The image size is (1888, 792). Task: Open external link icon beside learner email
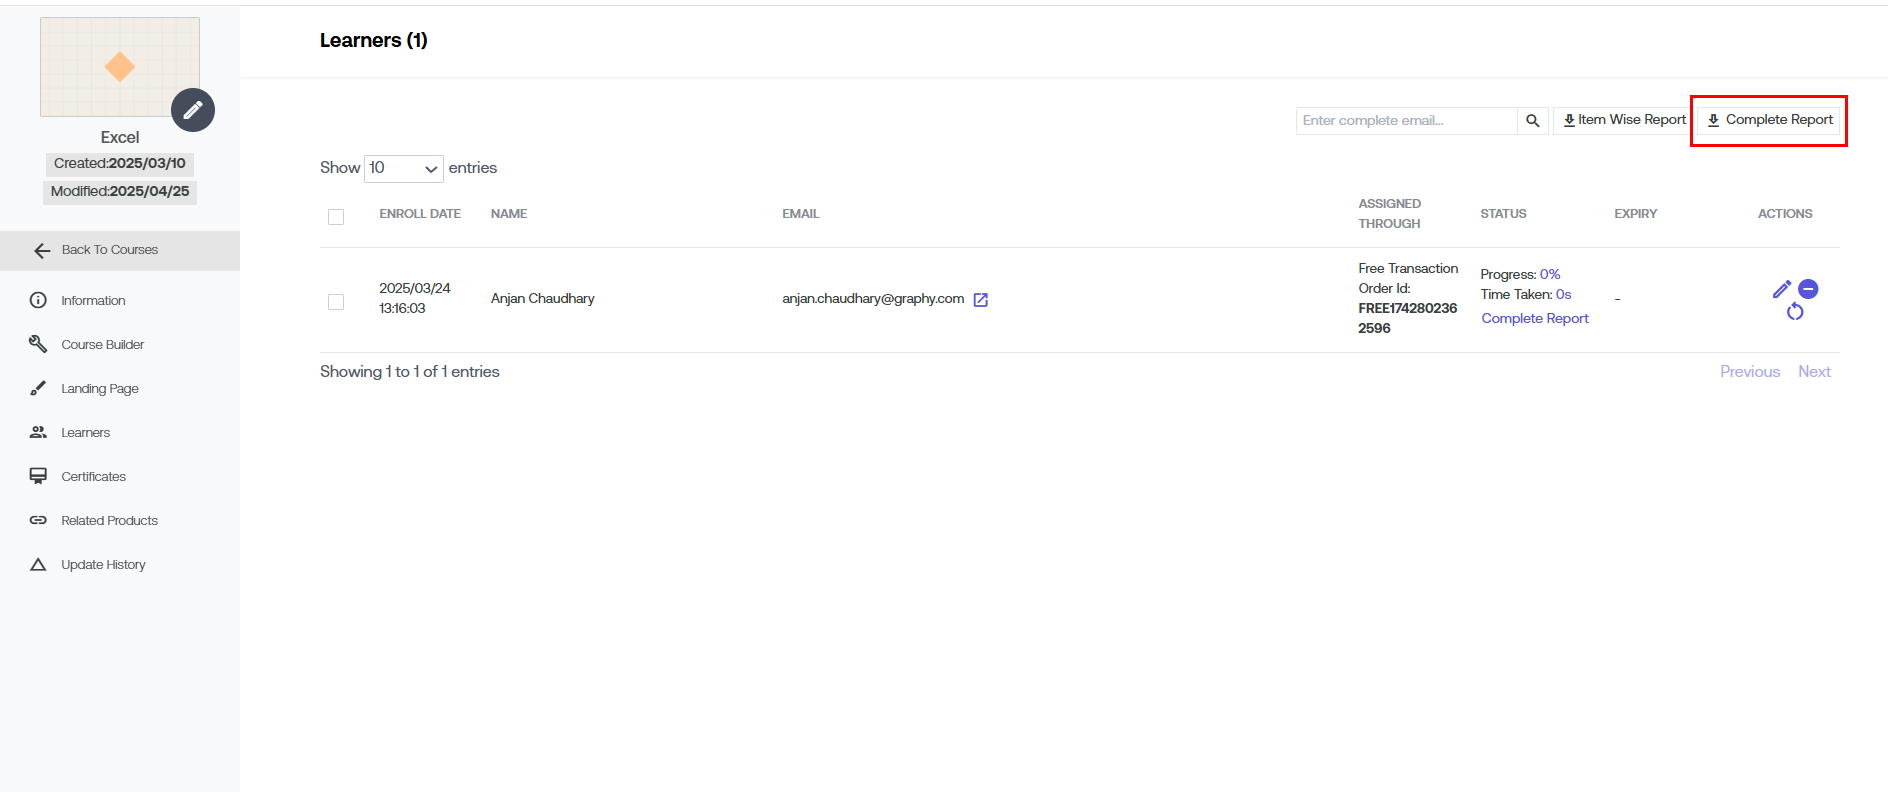click(x=981, y=300)
